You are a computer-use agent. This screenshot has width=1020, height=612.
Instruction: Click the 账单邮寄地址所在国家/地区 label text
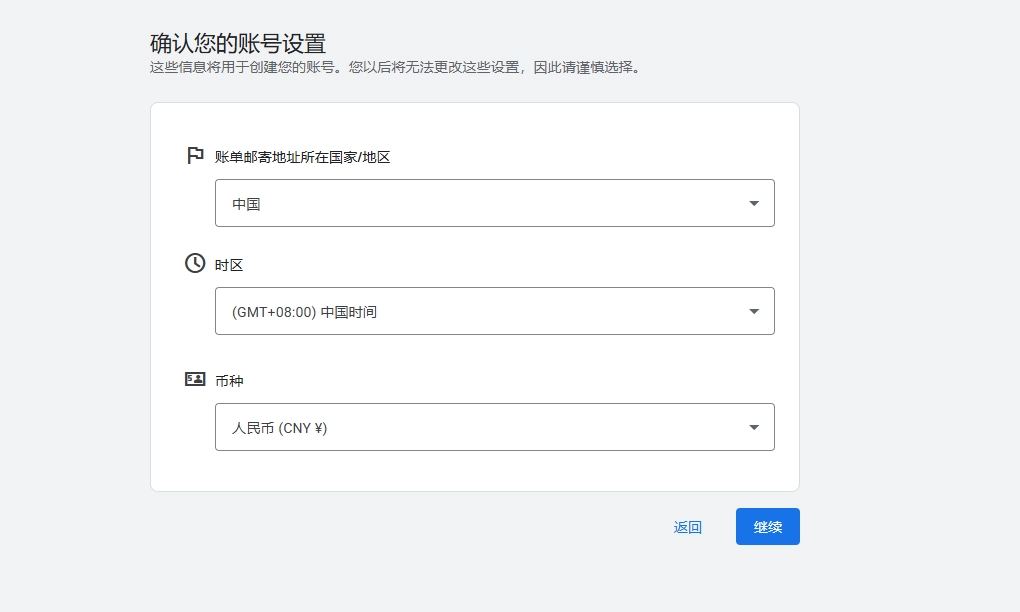[302, 157]
